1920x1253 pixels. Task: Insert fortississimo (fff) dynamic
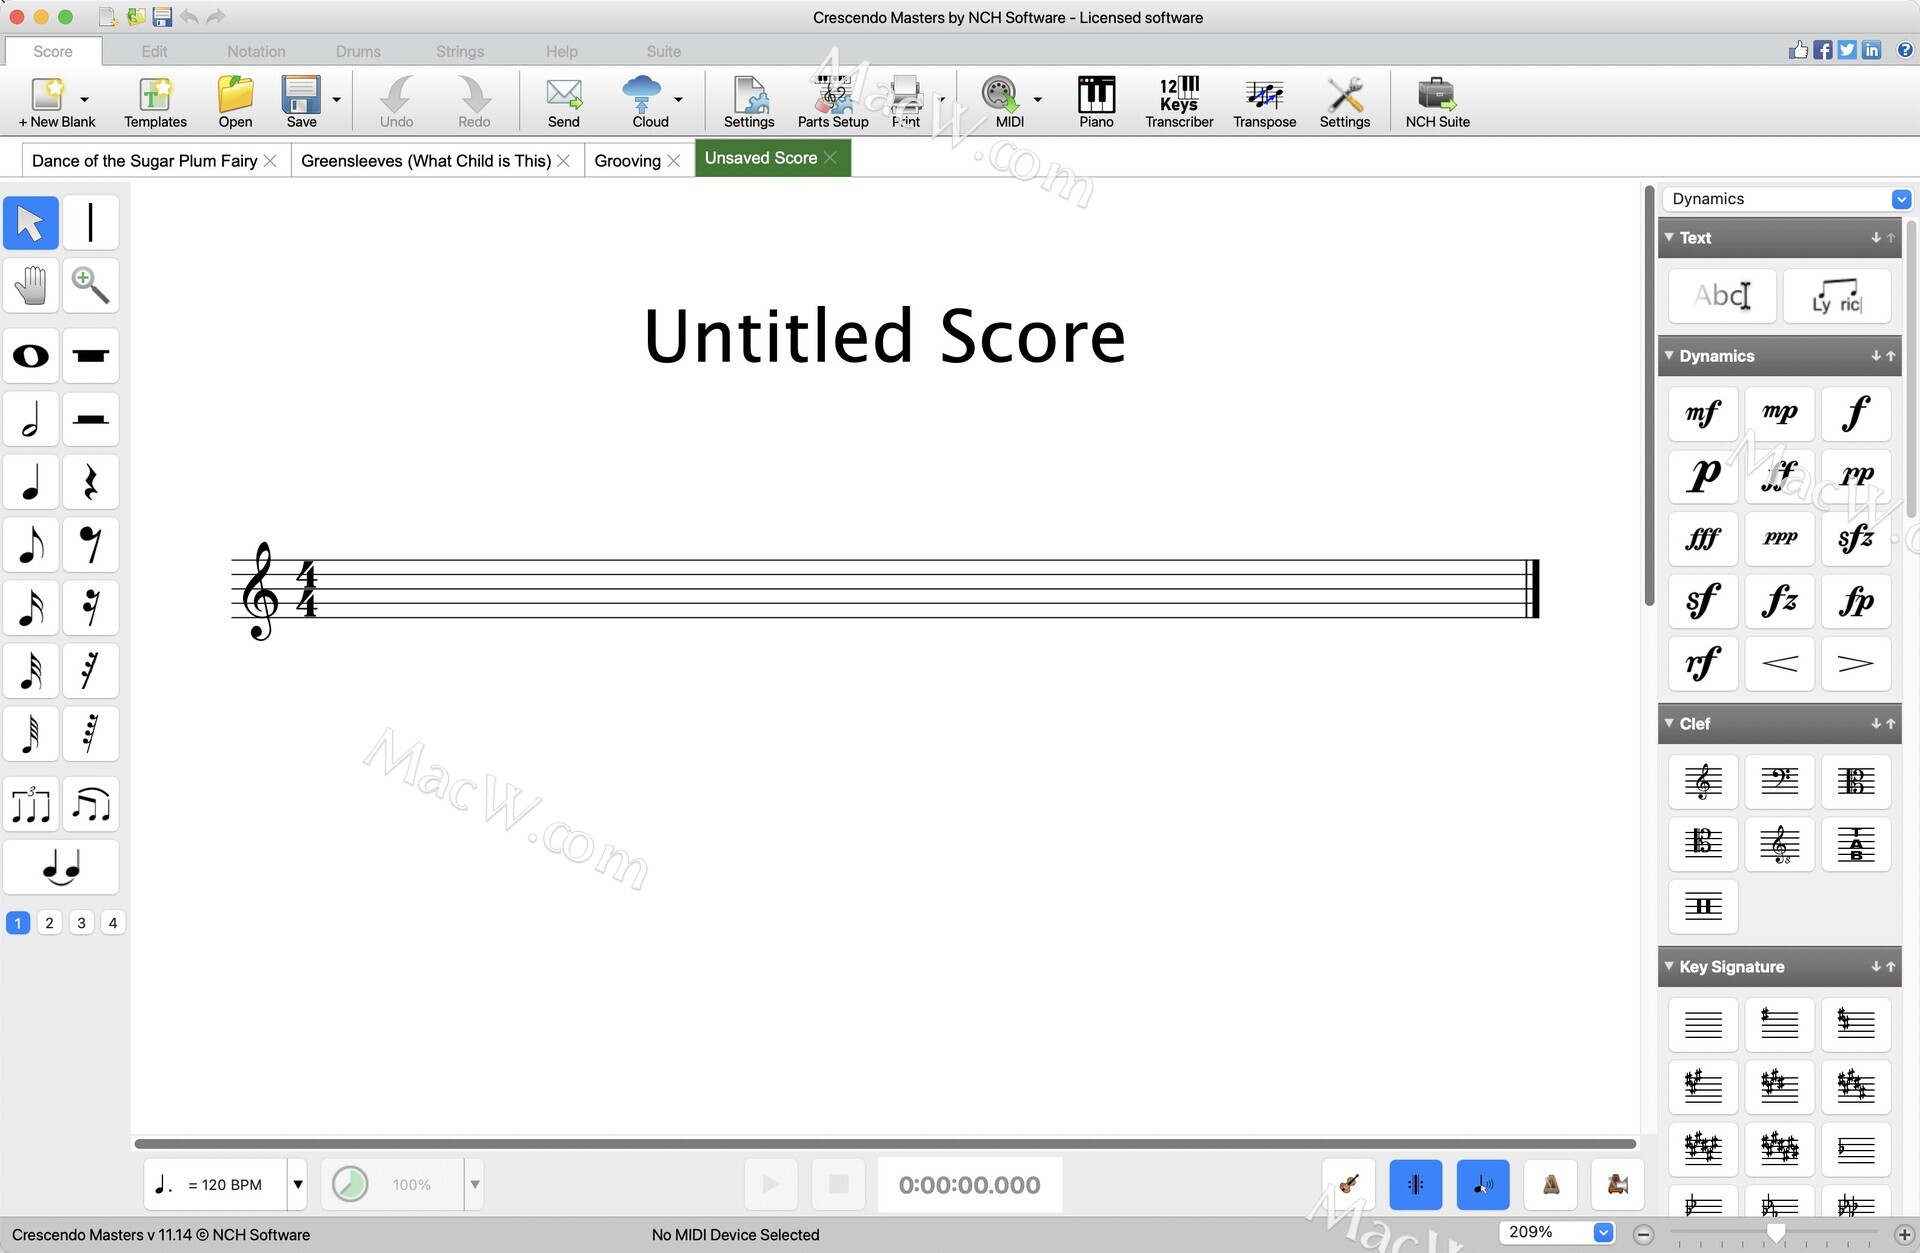(x=1703, y=539)
